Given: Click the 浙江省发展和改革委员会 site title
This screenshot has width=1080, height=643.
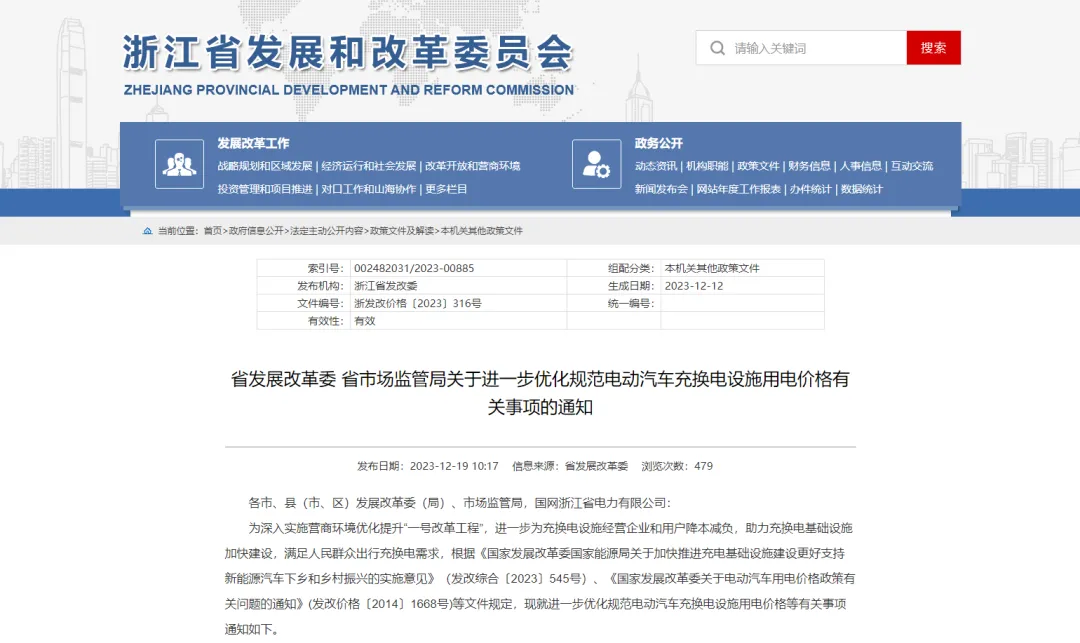Looking at the screenshot, I should tap(348, 53).
